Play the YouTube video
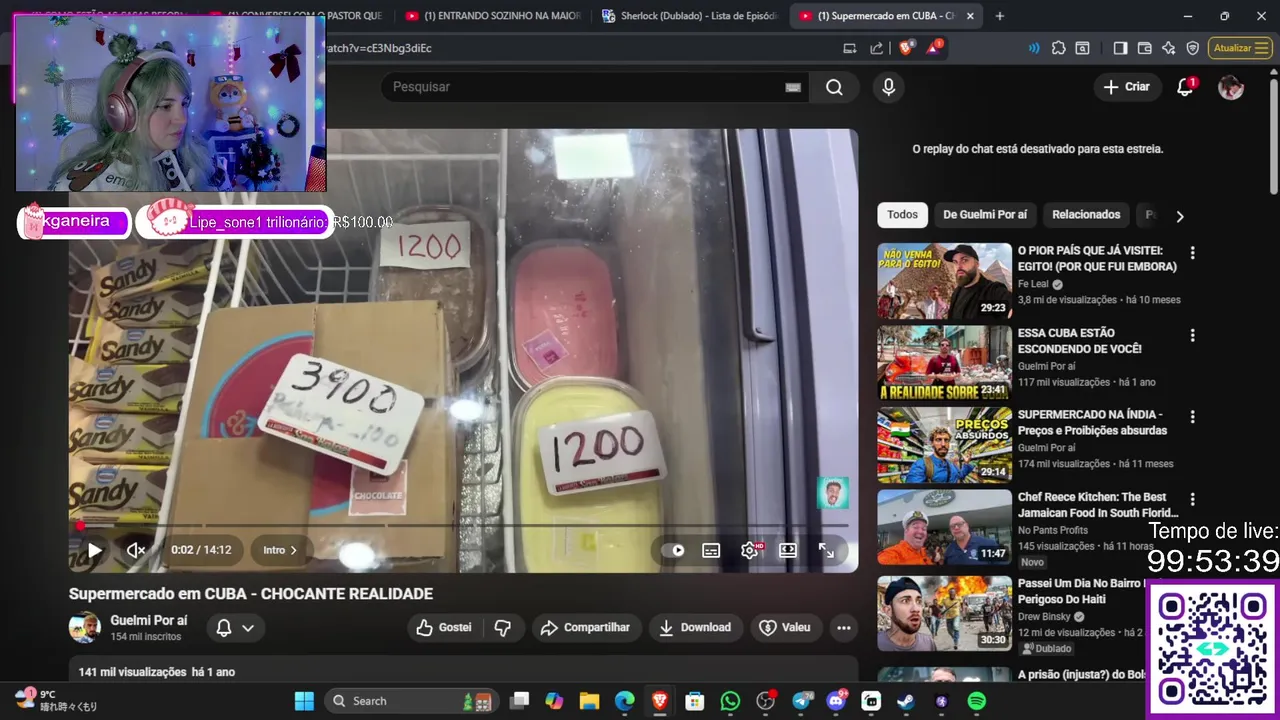This screenshot has height=720, width=1280. (x=95, y=550)
